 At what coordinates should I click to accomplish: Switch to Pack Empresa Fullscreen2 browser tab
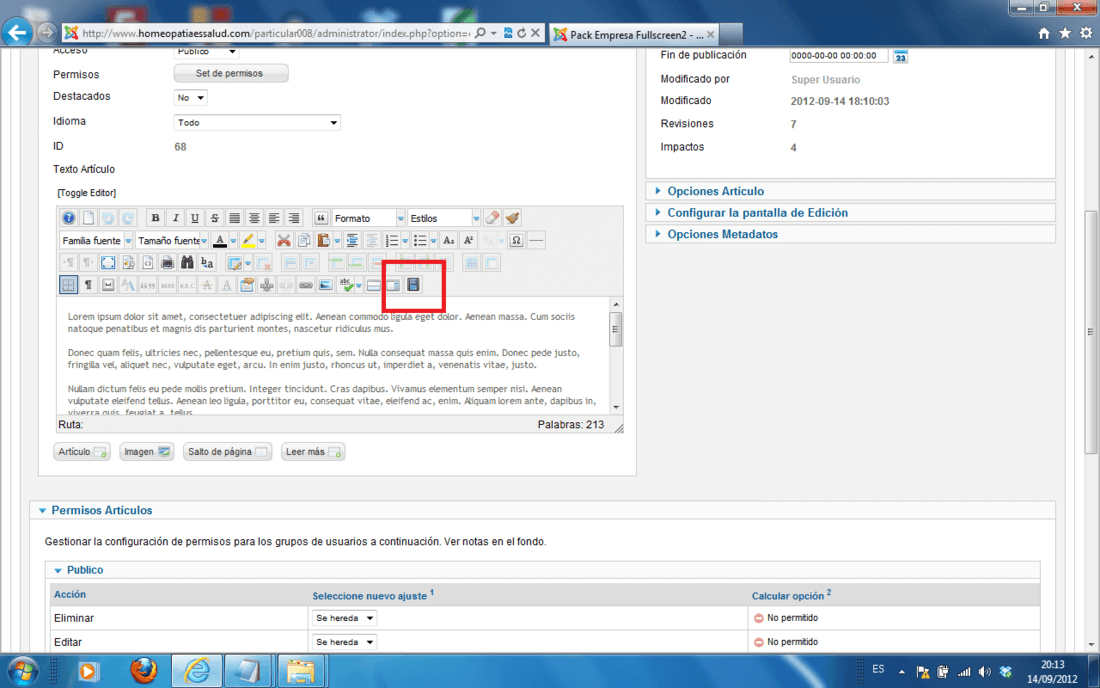633,34
